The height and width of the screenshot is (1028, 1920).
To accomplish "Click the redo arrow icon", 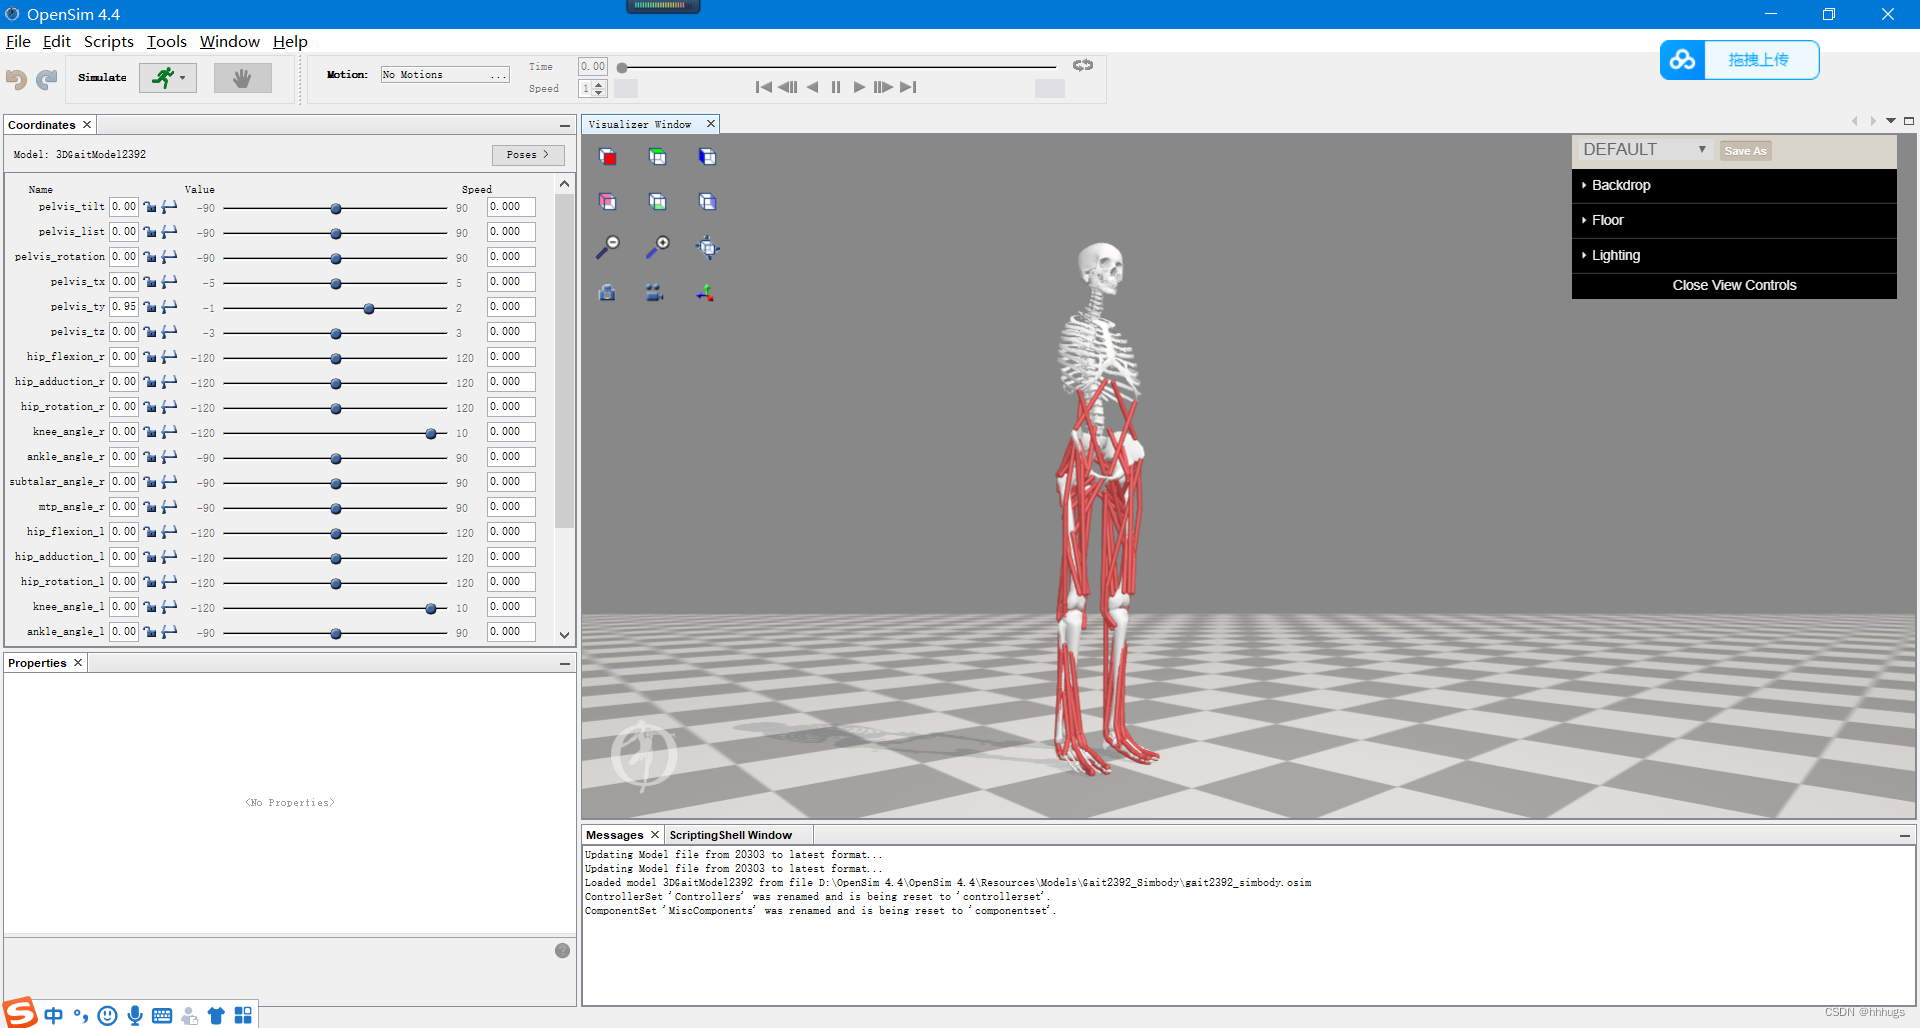I will coord(46,78).
